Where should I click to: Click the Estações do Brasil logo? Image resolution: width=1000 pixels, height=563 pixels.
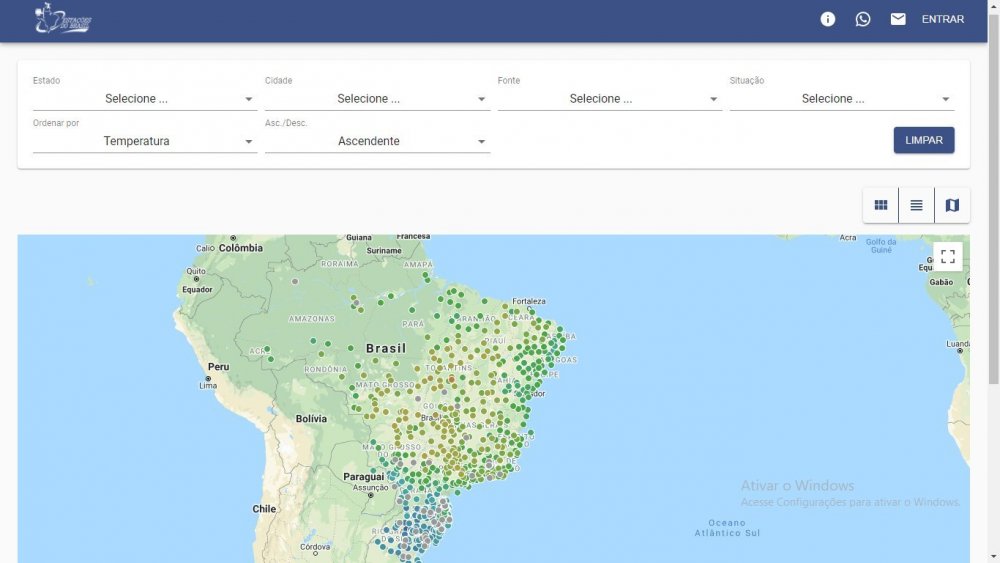[x=63, y=18]
